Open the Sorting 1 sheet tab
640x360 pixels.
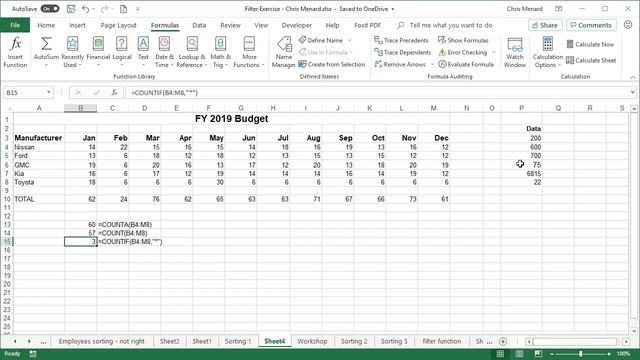[238, 341]
